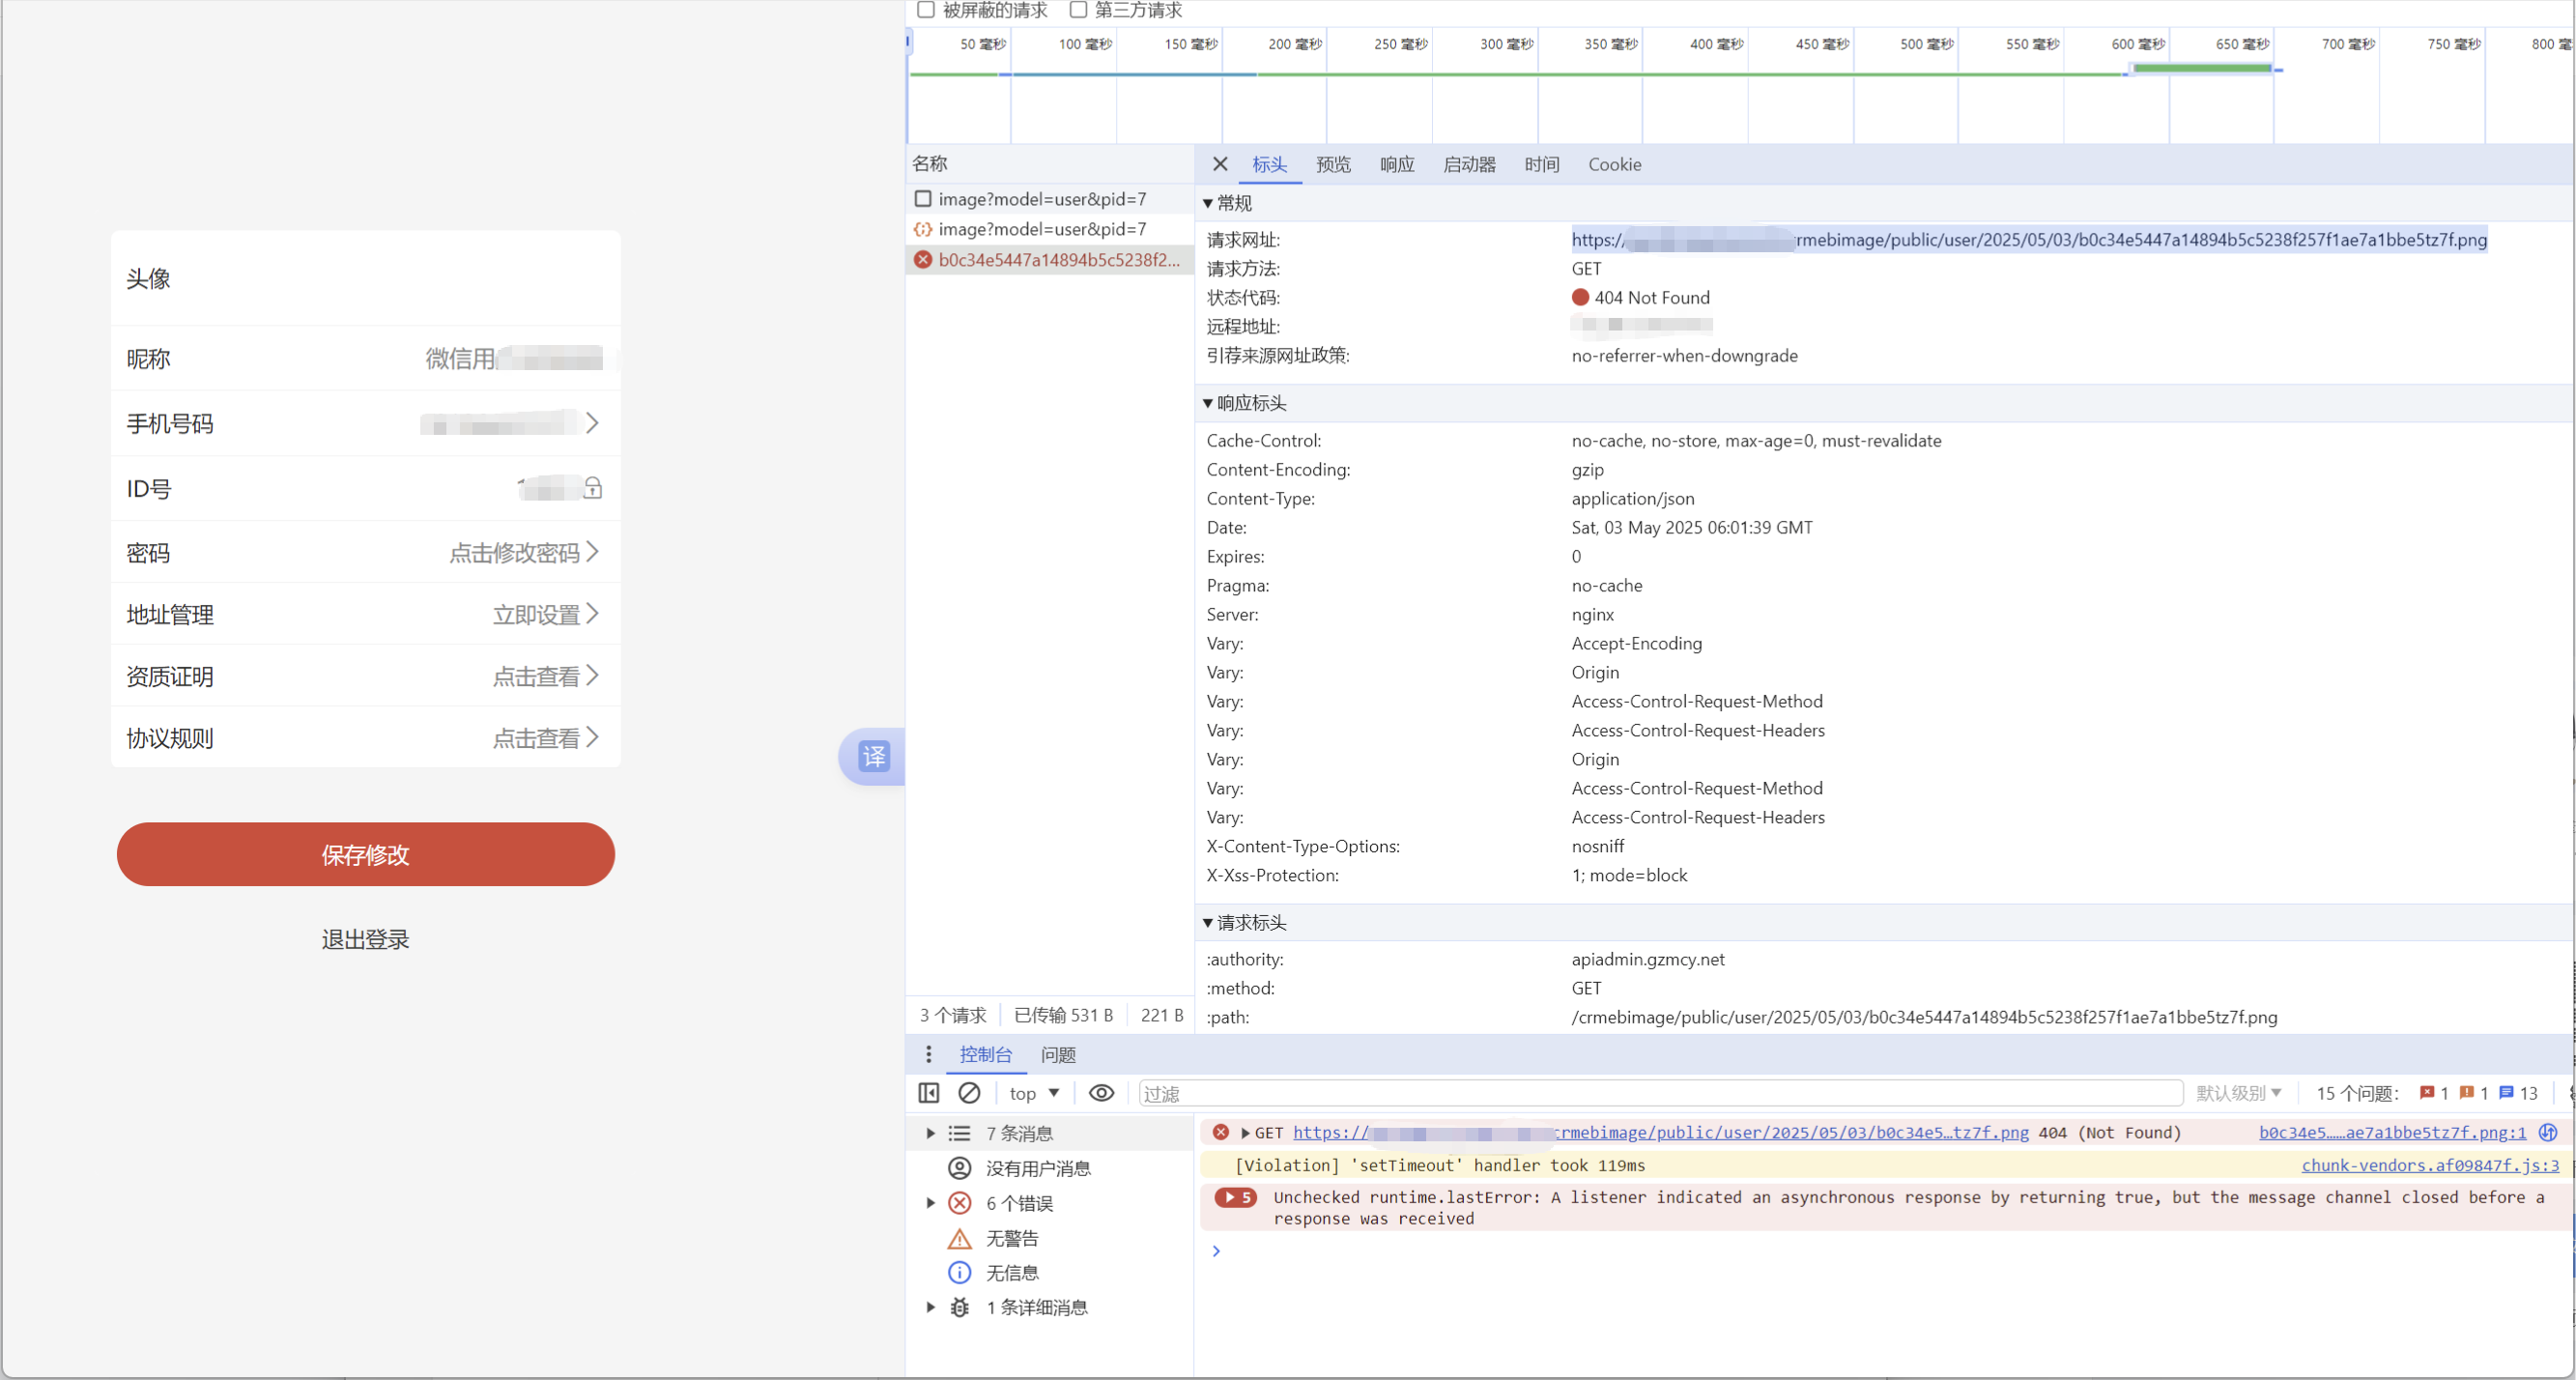2576x1380 pixels.
Task: Expand the 1 条详细消息 group
Action: 930,1307
